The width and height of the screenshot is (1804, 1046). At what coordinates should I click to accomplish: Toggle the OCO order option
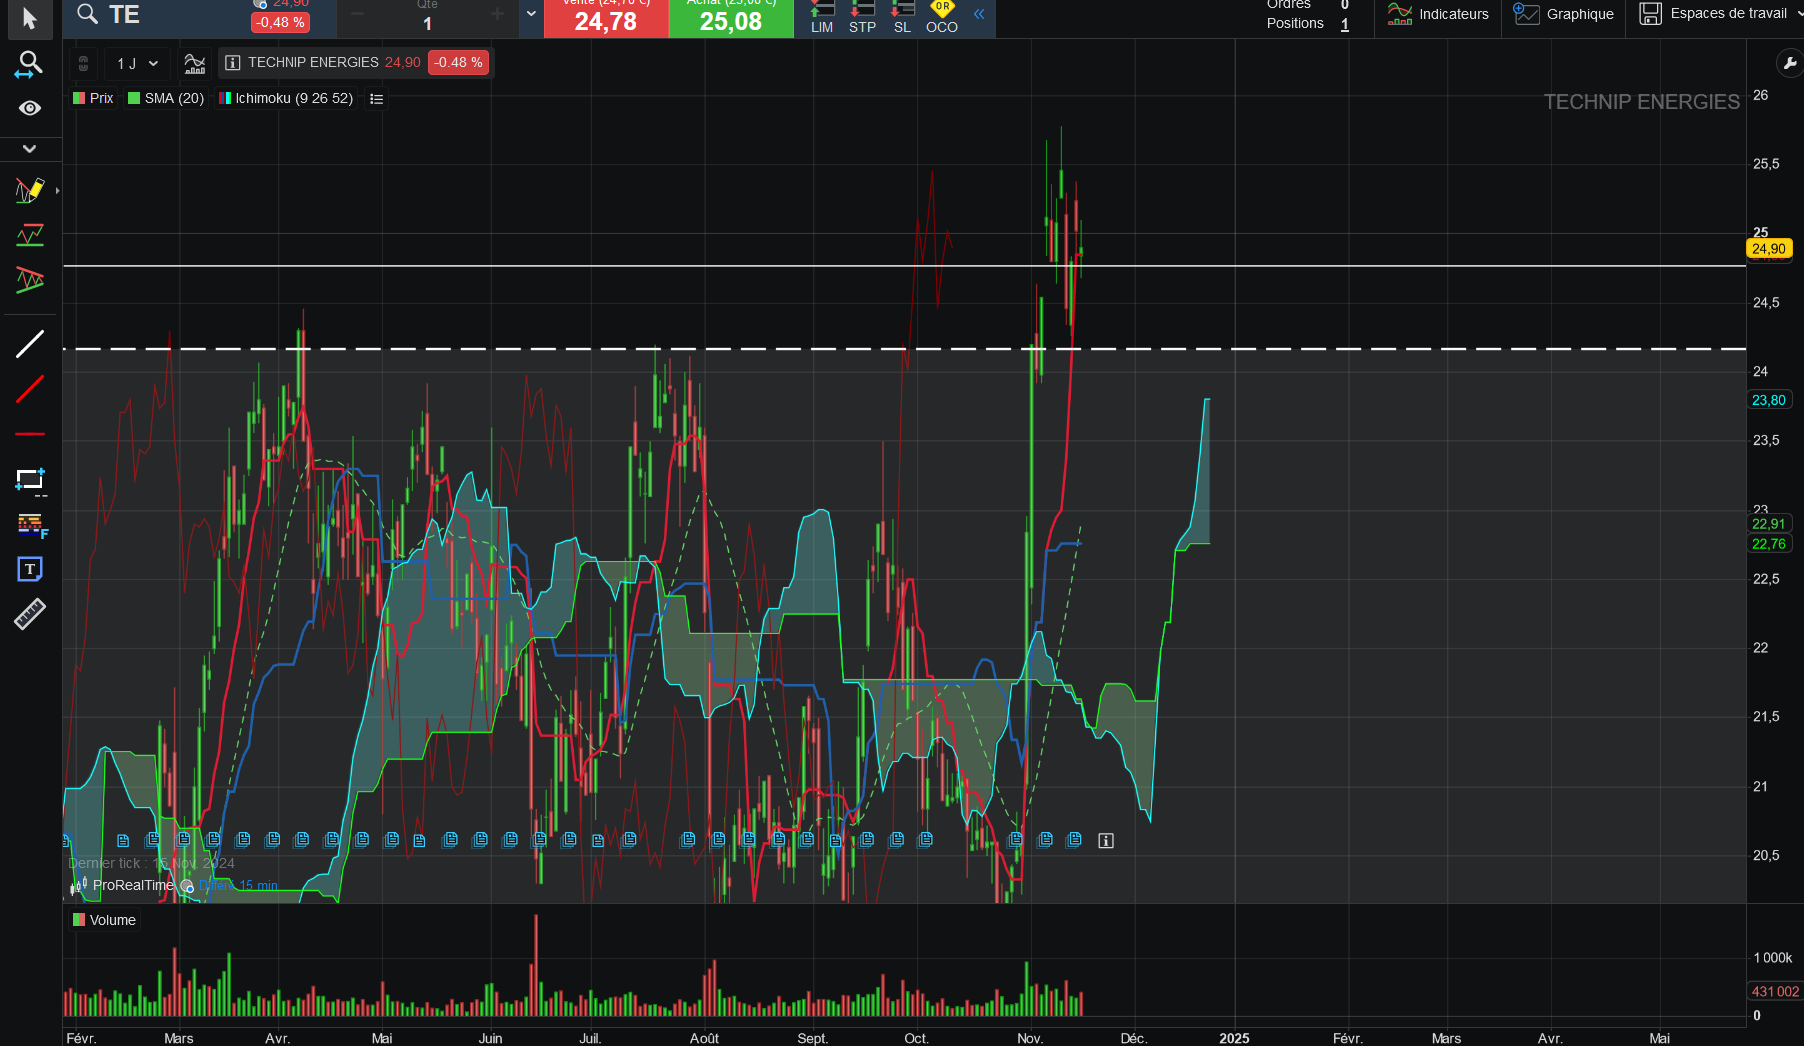[x=942, y=18]
